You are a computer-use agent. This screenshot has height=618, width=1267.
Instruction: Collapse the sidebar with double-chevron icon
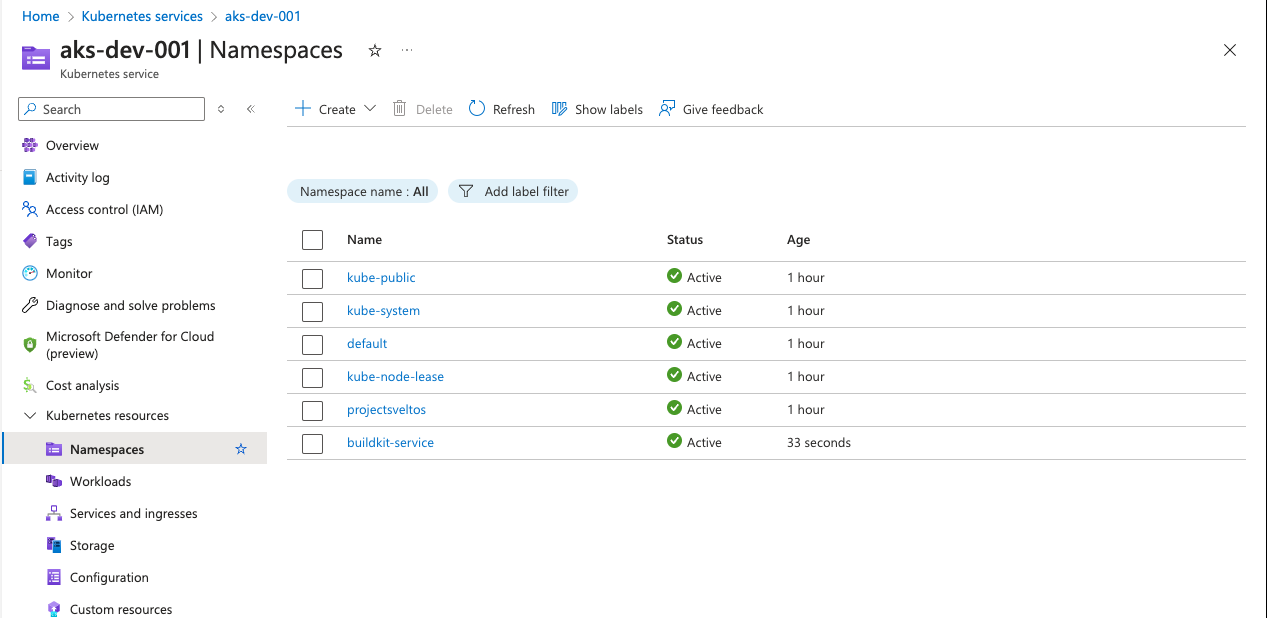251,109
